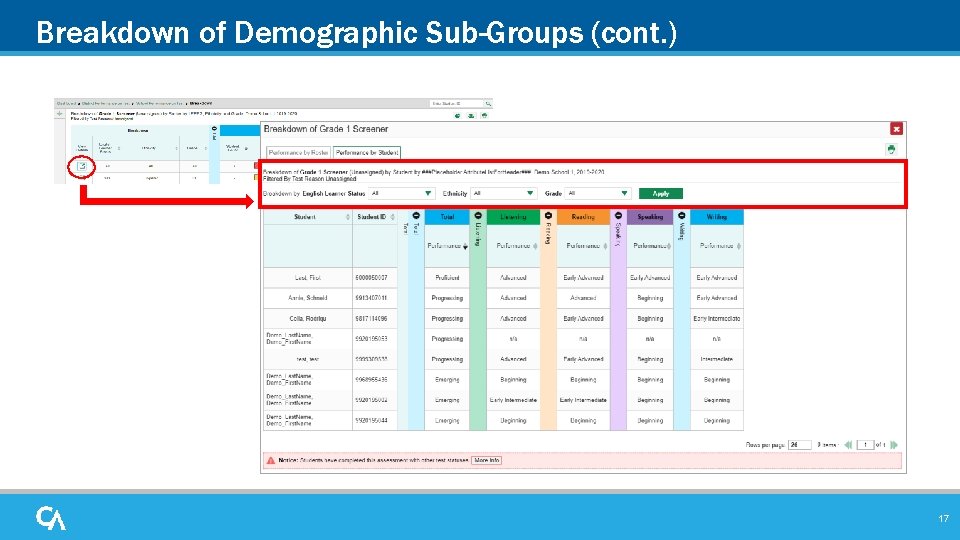Collapse the Writing column group
The height and width of the screenshot is (540, 960).
[681, 216]
